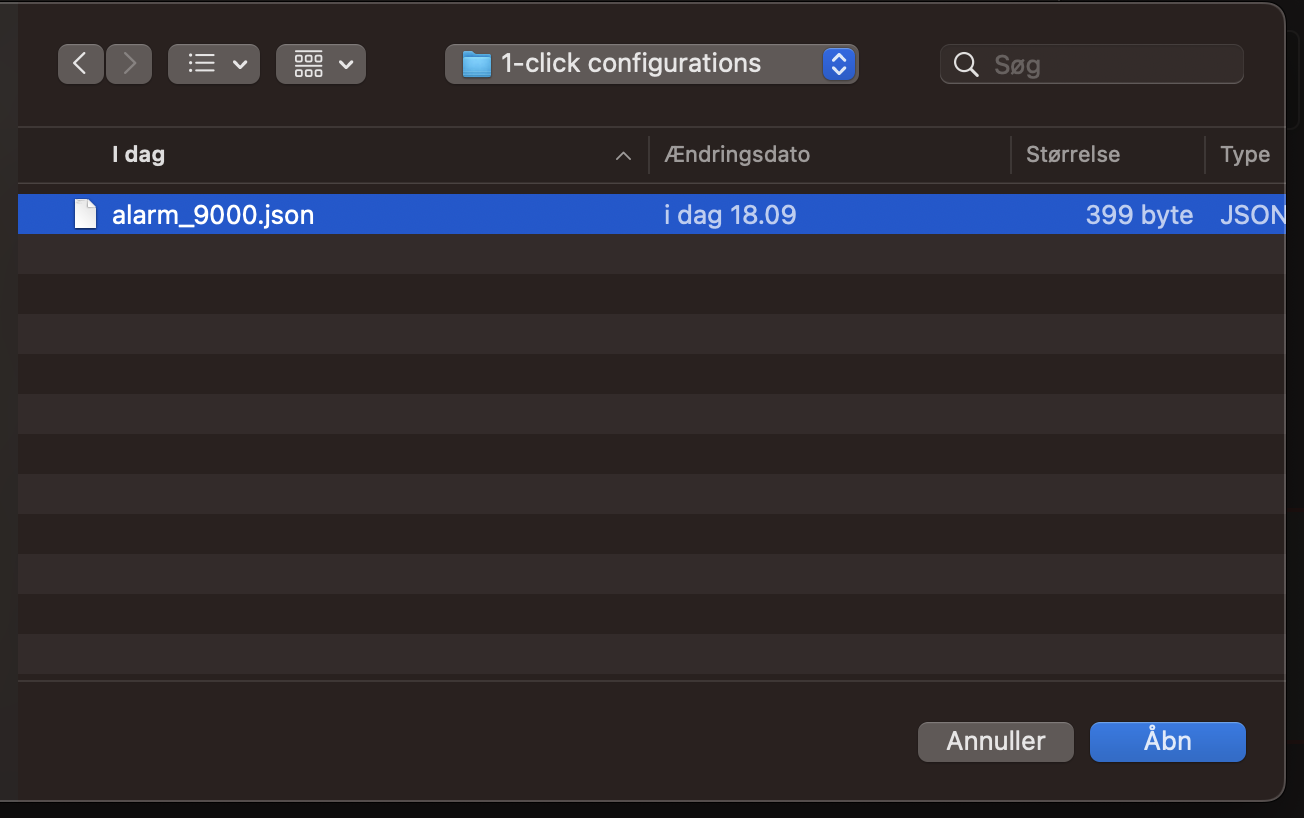Open the view mode dropdown arrow
Viewport: 1304px width, 818px height.
point(240,65)
